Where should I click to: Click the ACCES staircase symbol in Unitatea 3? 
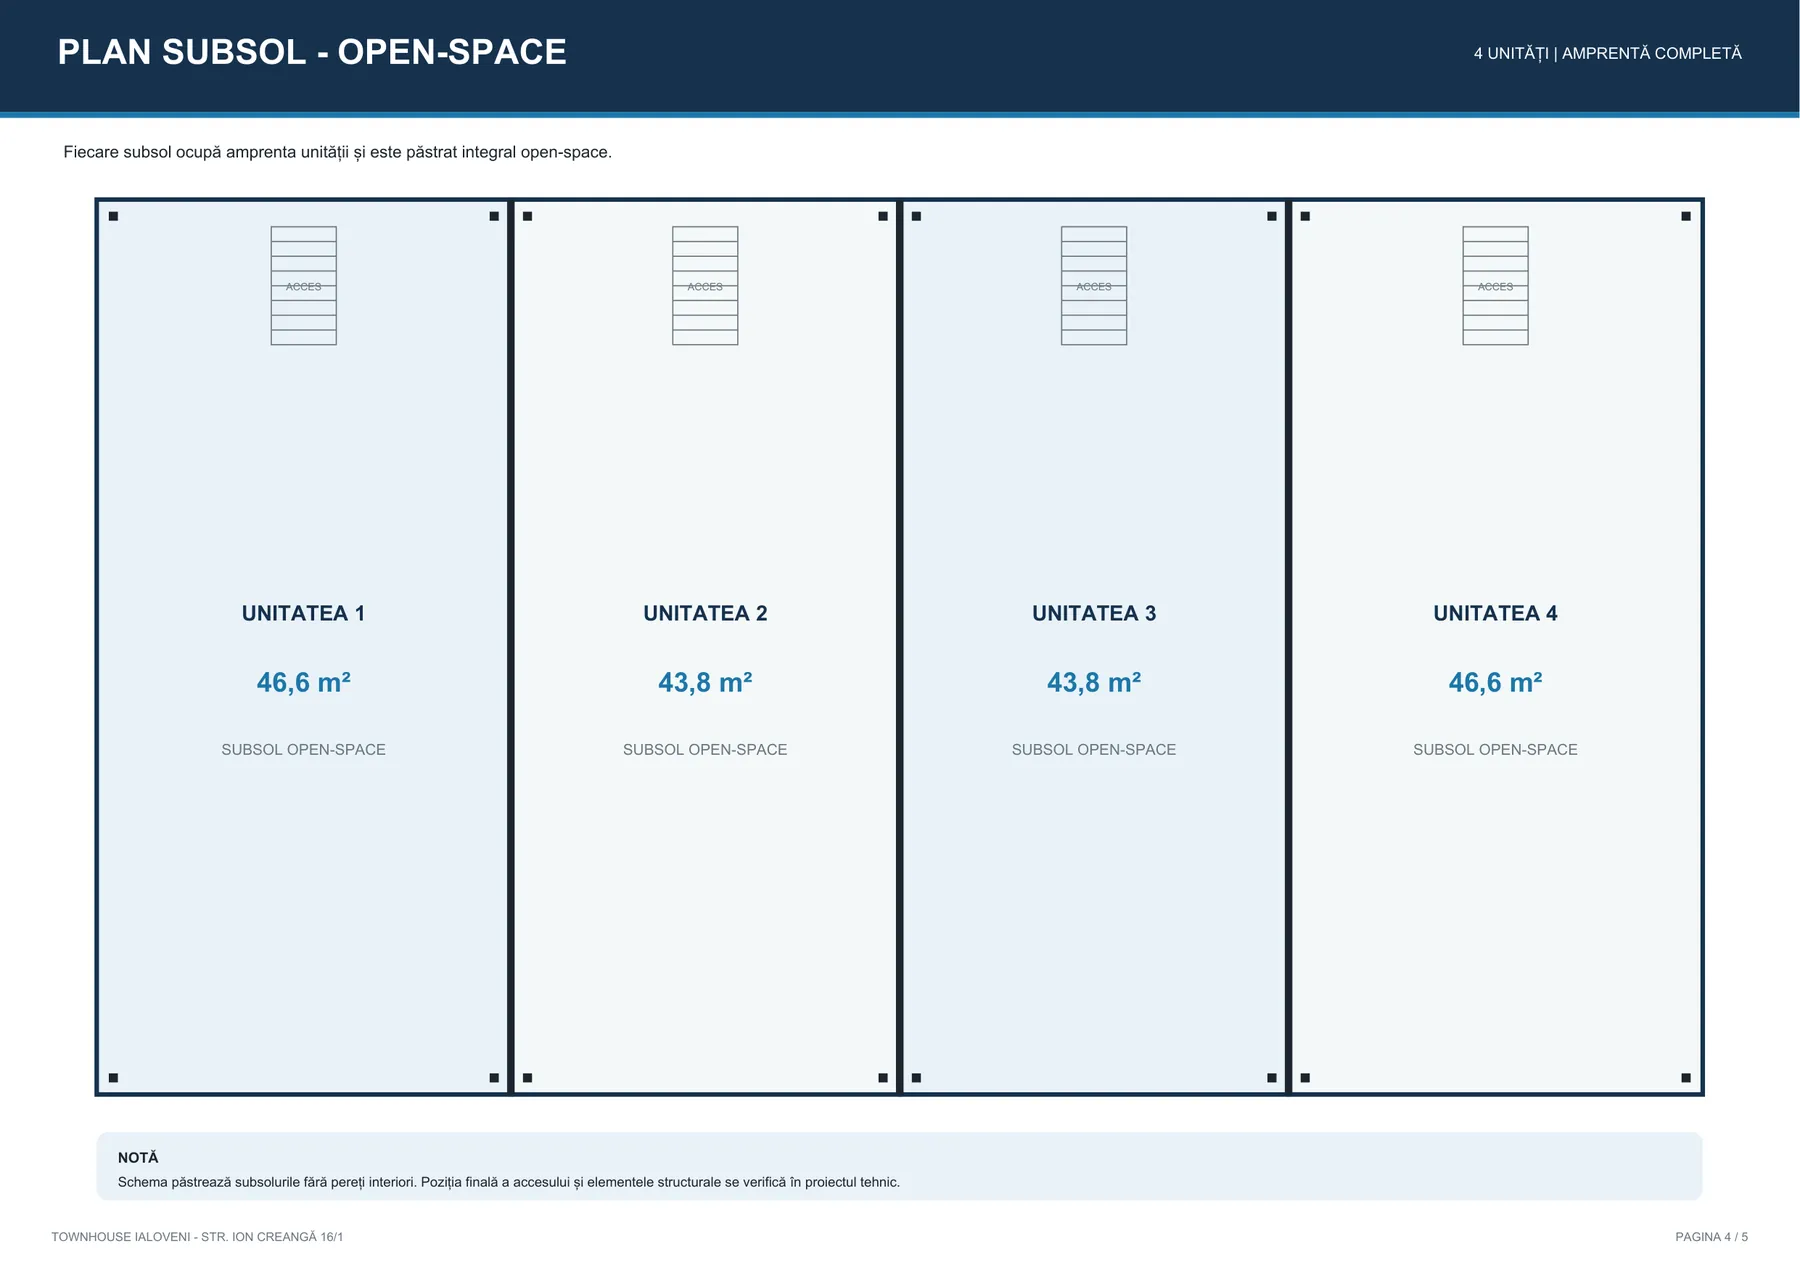pos(1094,286)
